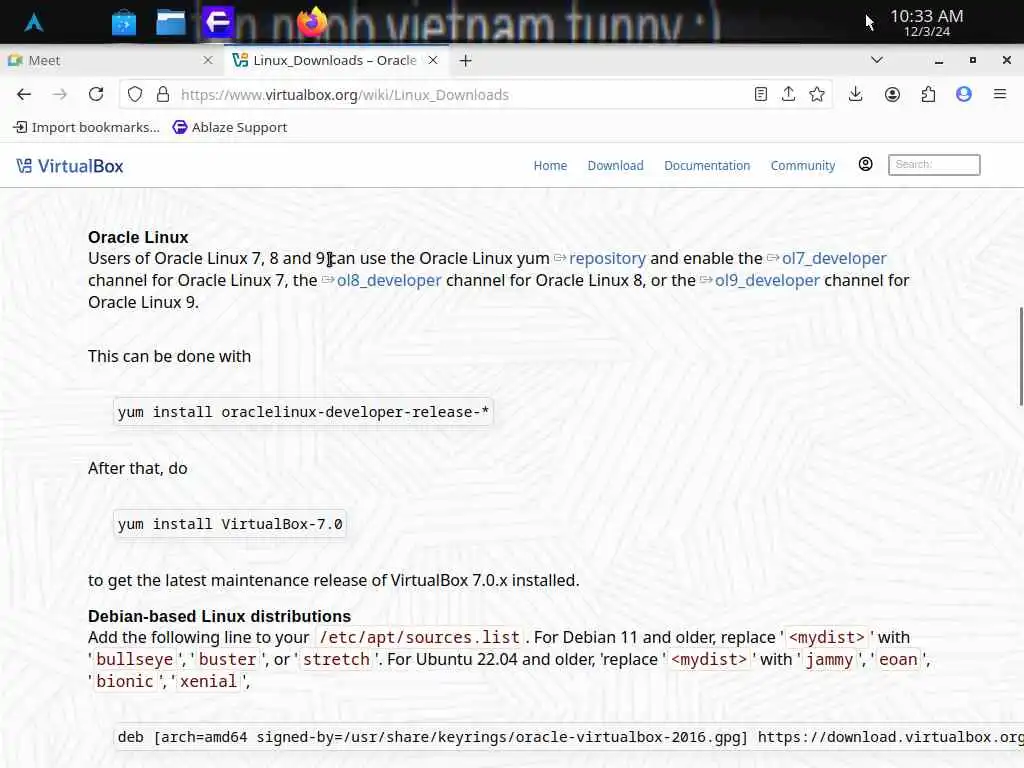1024x768 pixels.
Task: Open the Firefox account icon
Action: coord(892,95)
